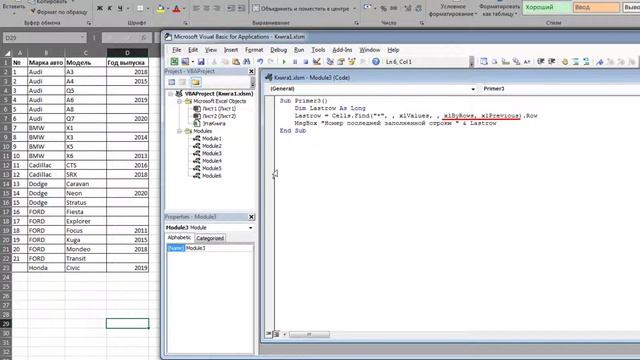Collapse the VBAProject (Книга1.xlsm) tree node

pyautogui.click(x=171, y=93)
